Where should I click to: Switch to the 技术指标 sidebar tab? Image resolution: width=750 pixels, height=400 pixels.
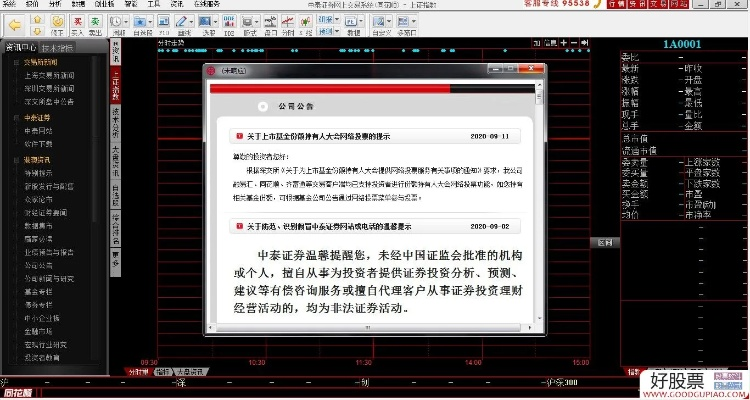point(57,48)
